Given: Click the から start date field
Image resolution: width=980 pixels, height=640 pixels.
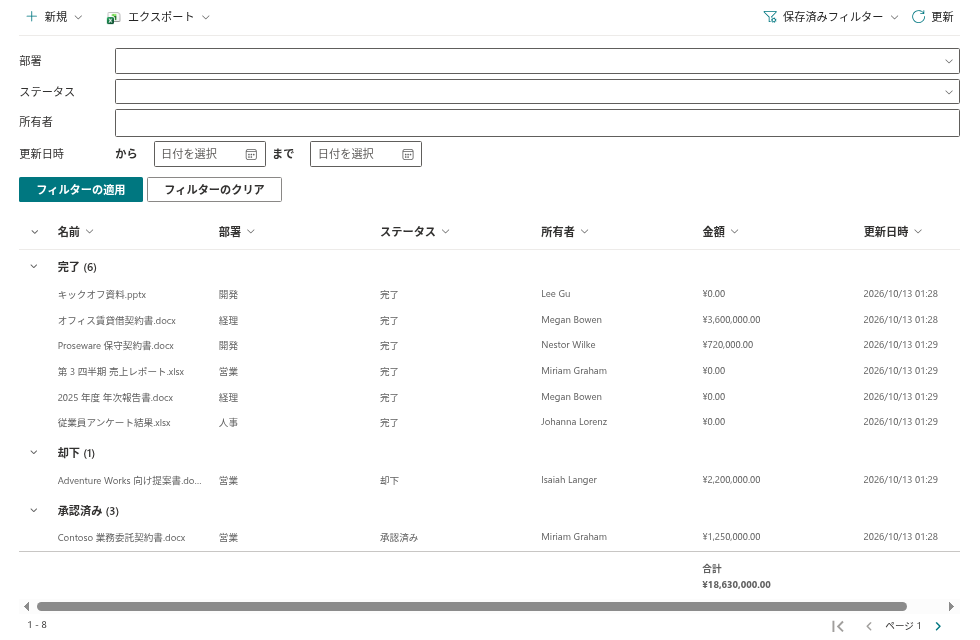Looking at the screenshot, I should point(209,154).
